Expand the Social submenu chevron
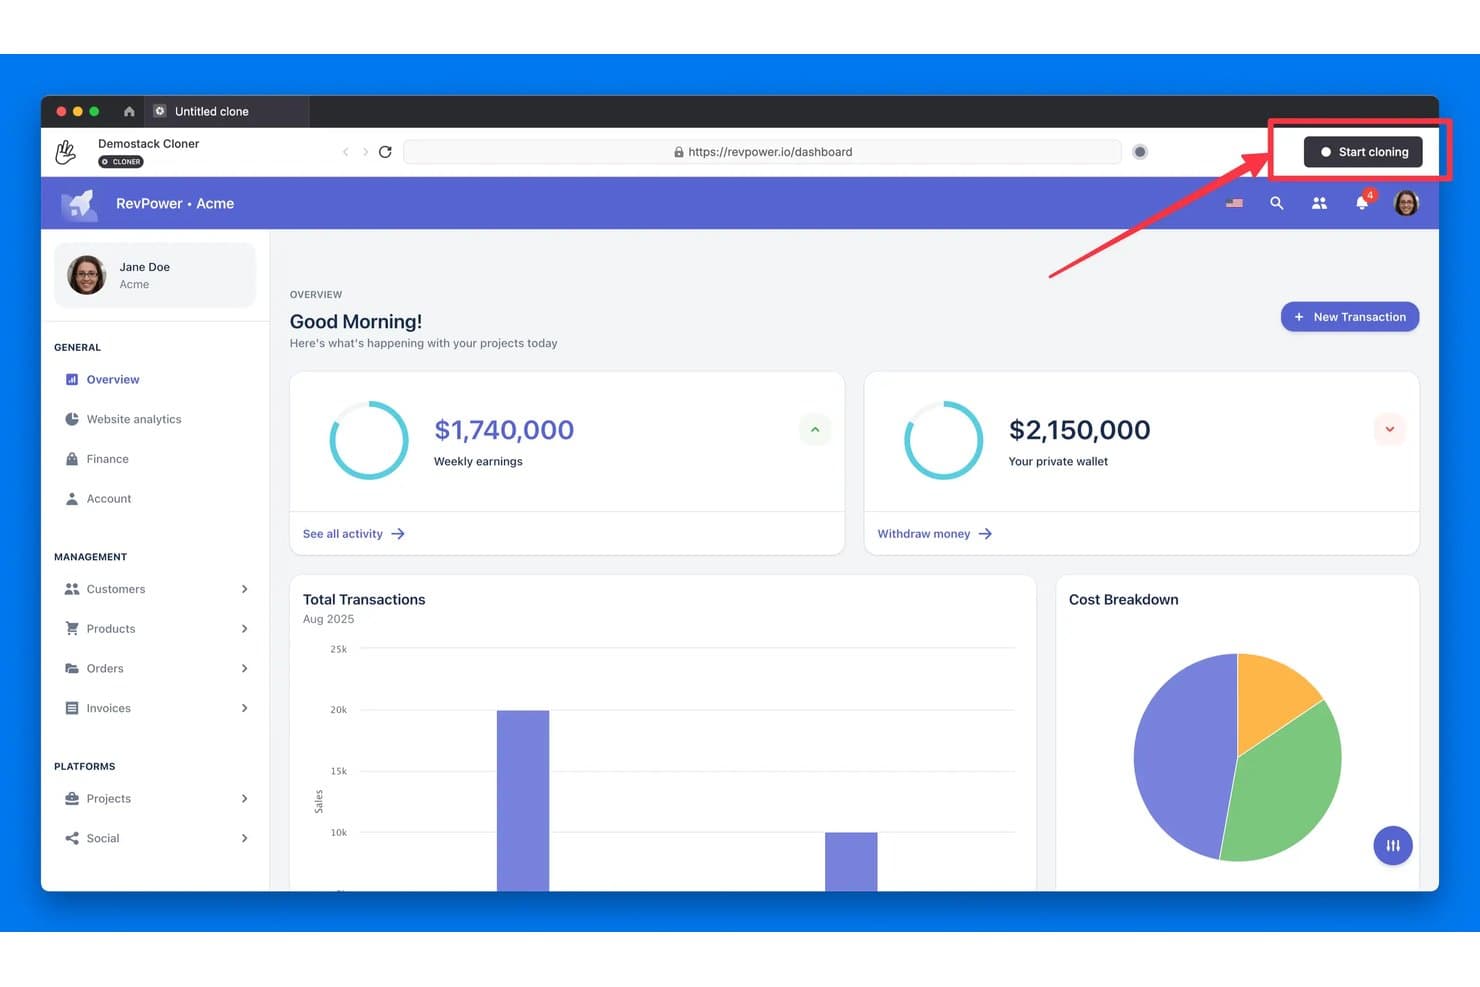1480x987 pixels. point(244,838)
